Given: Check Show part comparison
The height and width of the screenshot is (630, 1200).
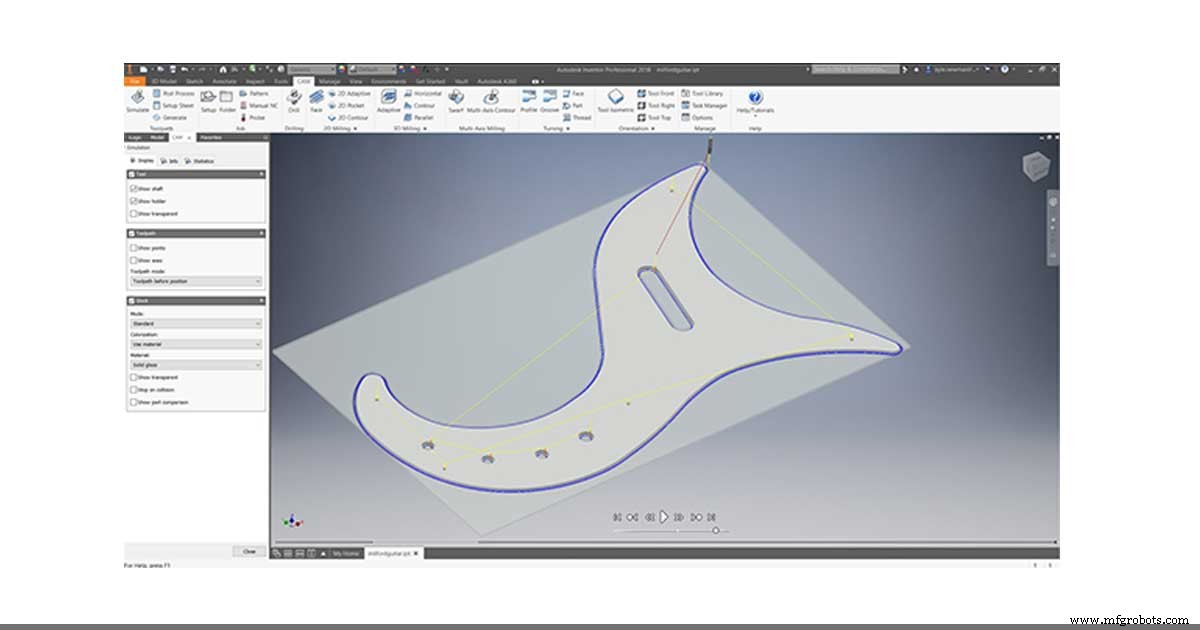Looking at the screenshot, I should coord(134,403).
